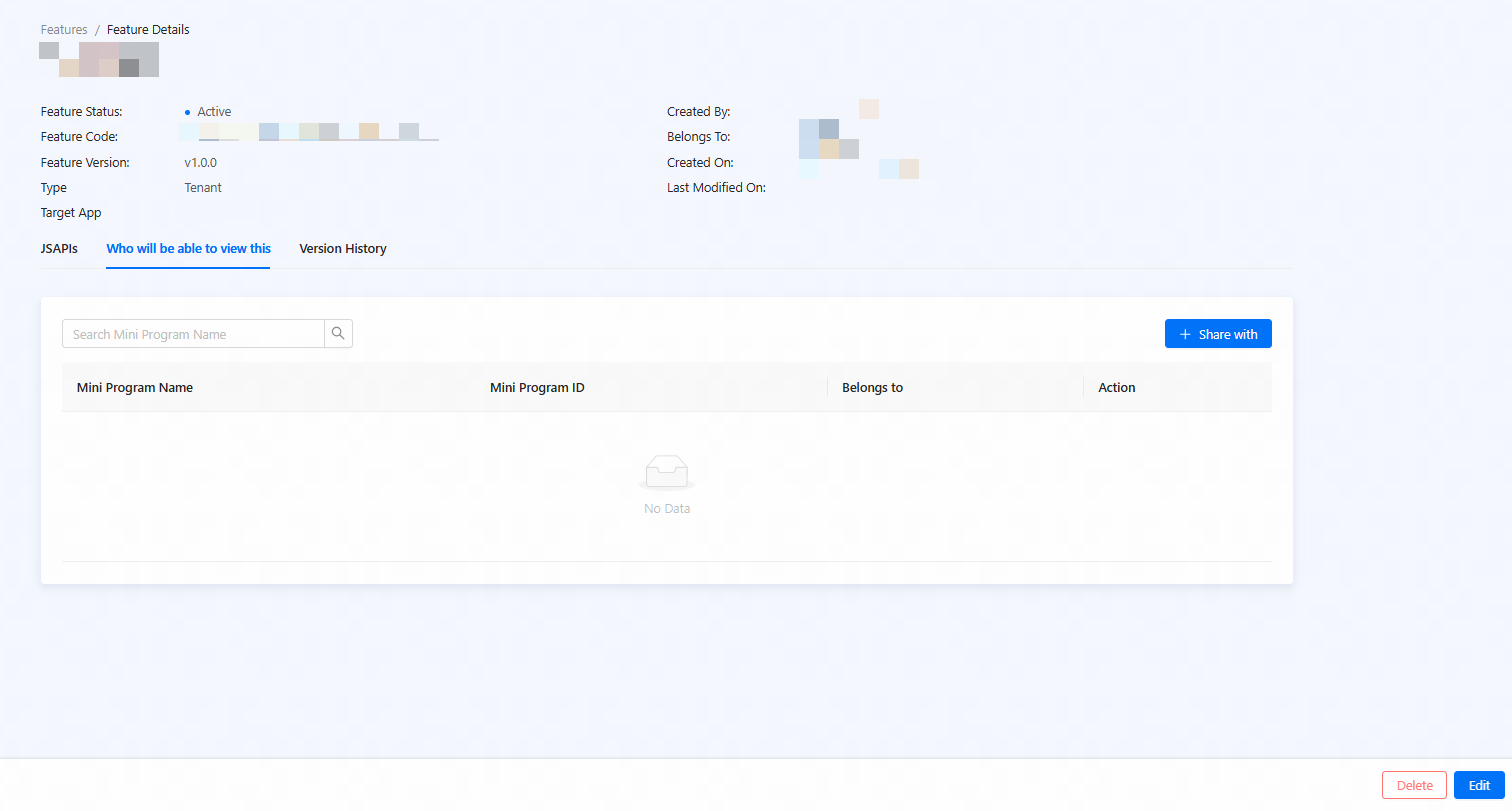Click the Feature Code label
This screenshot has height=811, width=1512.
(80, 136)
